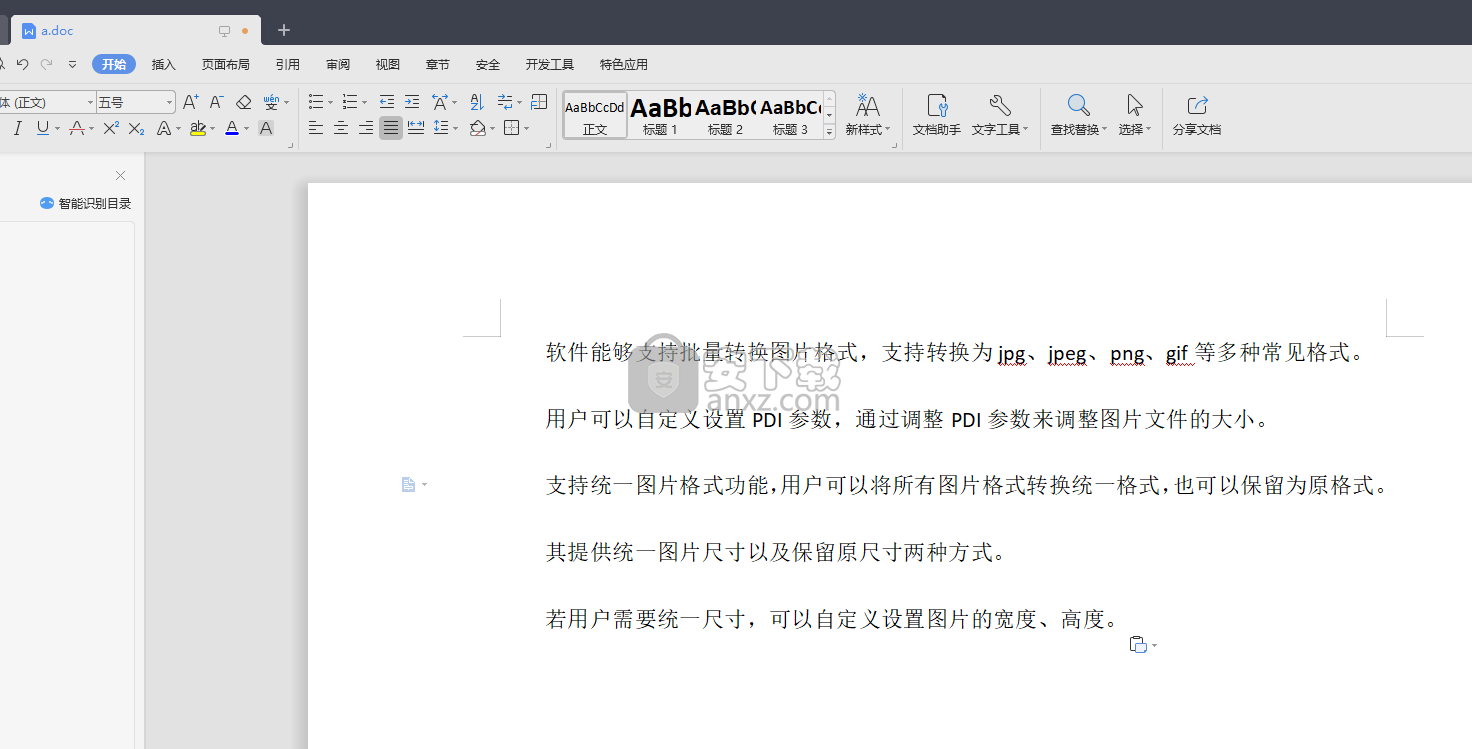Screen dimensions: 1472x749
Task: Click the borders grid icon
Action: pyautogui.click(x=511, y=128)
